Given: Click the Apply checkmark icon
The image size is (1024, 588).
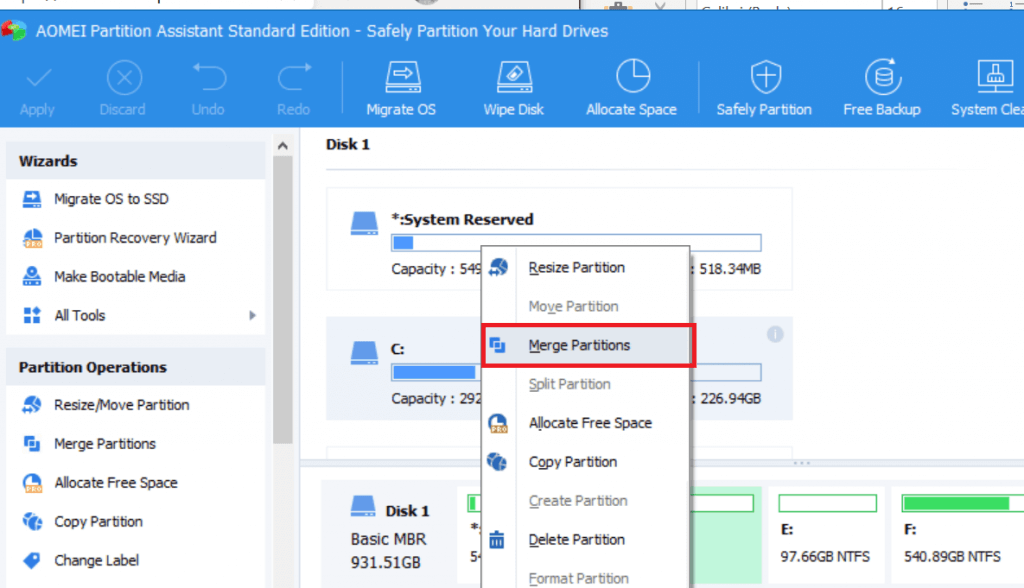Looking at the screenshot, I should point(38,78).
